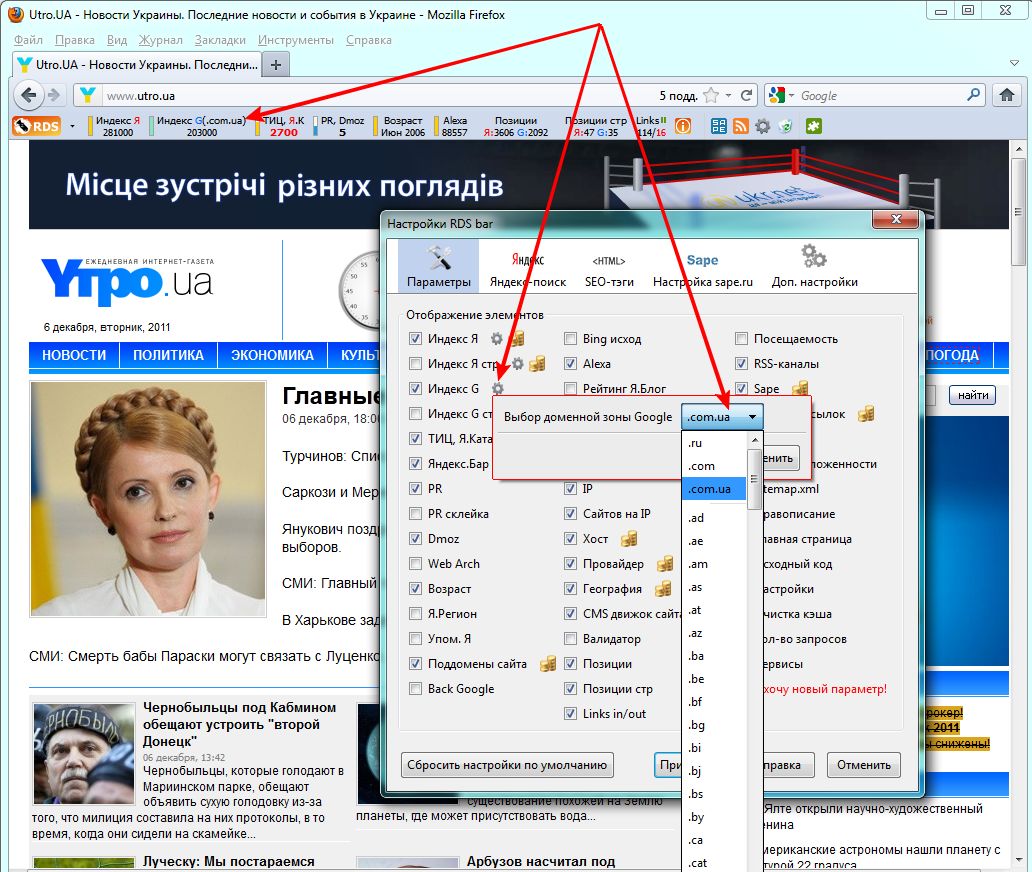The width and height of the screenshot is (1032, 872).
Task: Click Сбросить настройки по умолчанию button
Action: pos(507,765)
